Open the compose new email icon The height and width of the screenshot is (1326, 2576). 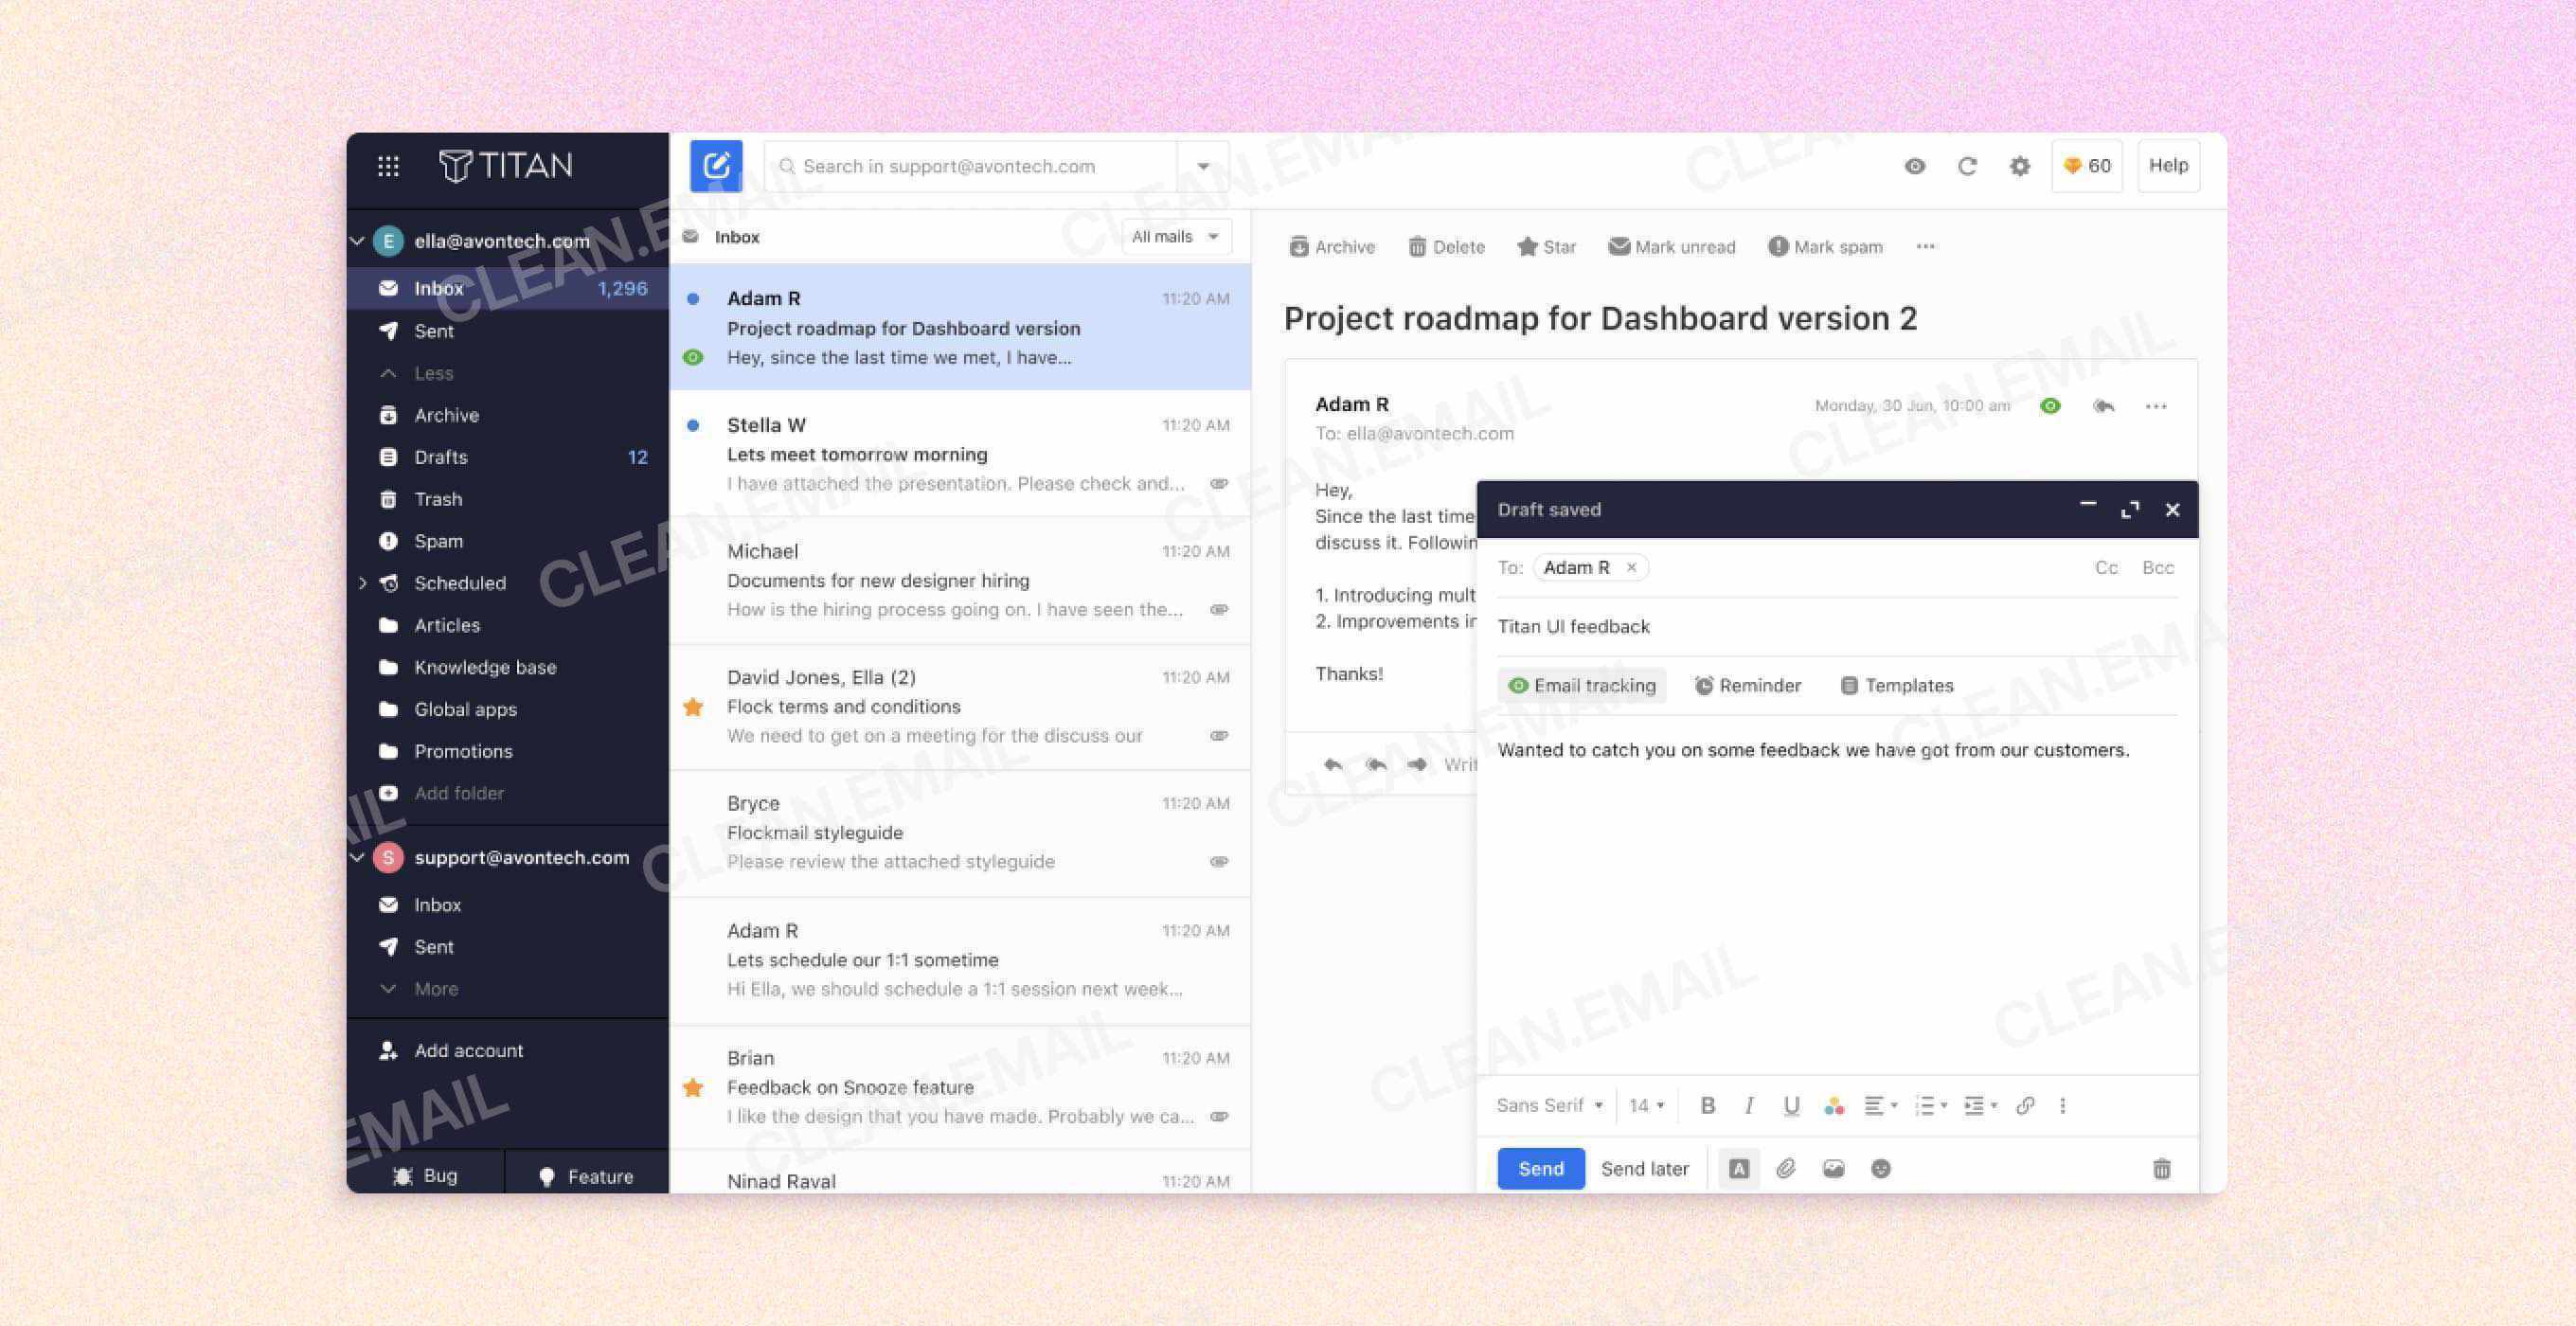click(715, 166)
